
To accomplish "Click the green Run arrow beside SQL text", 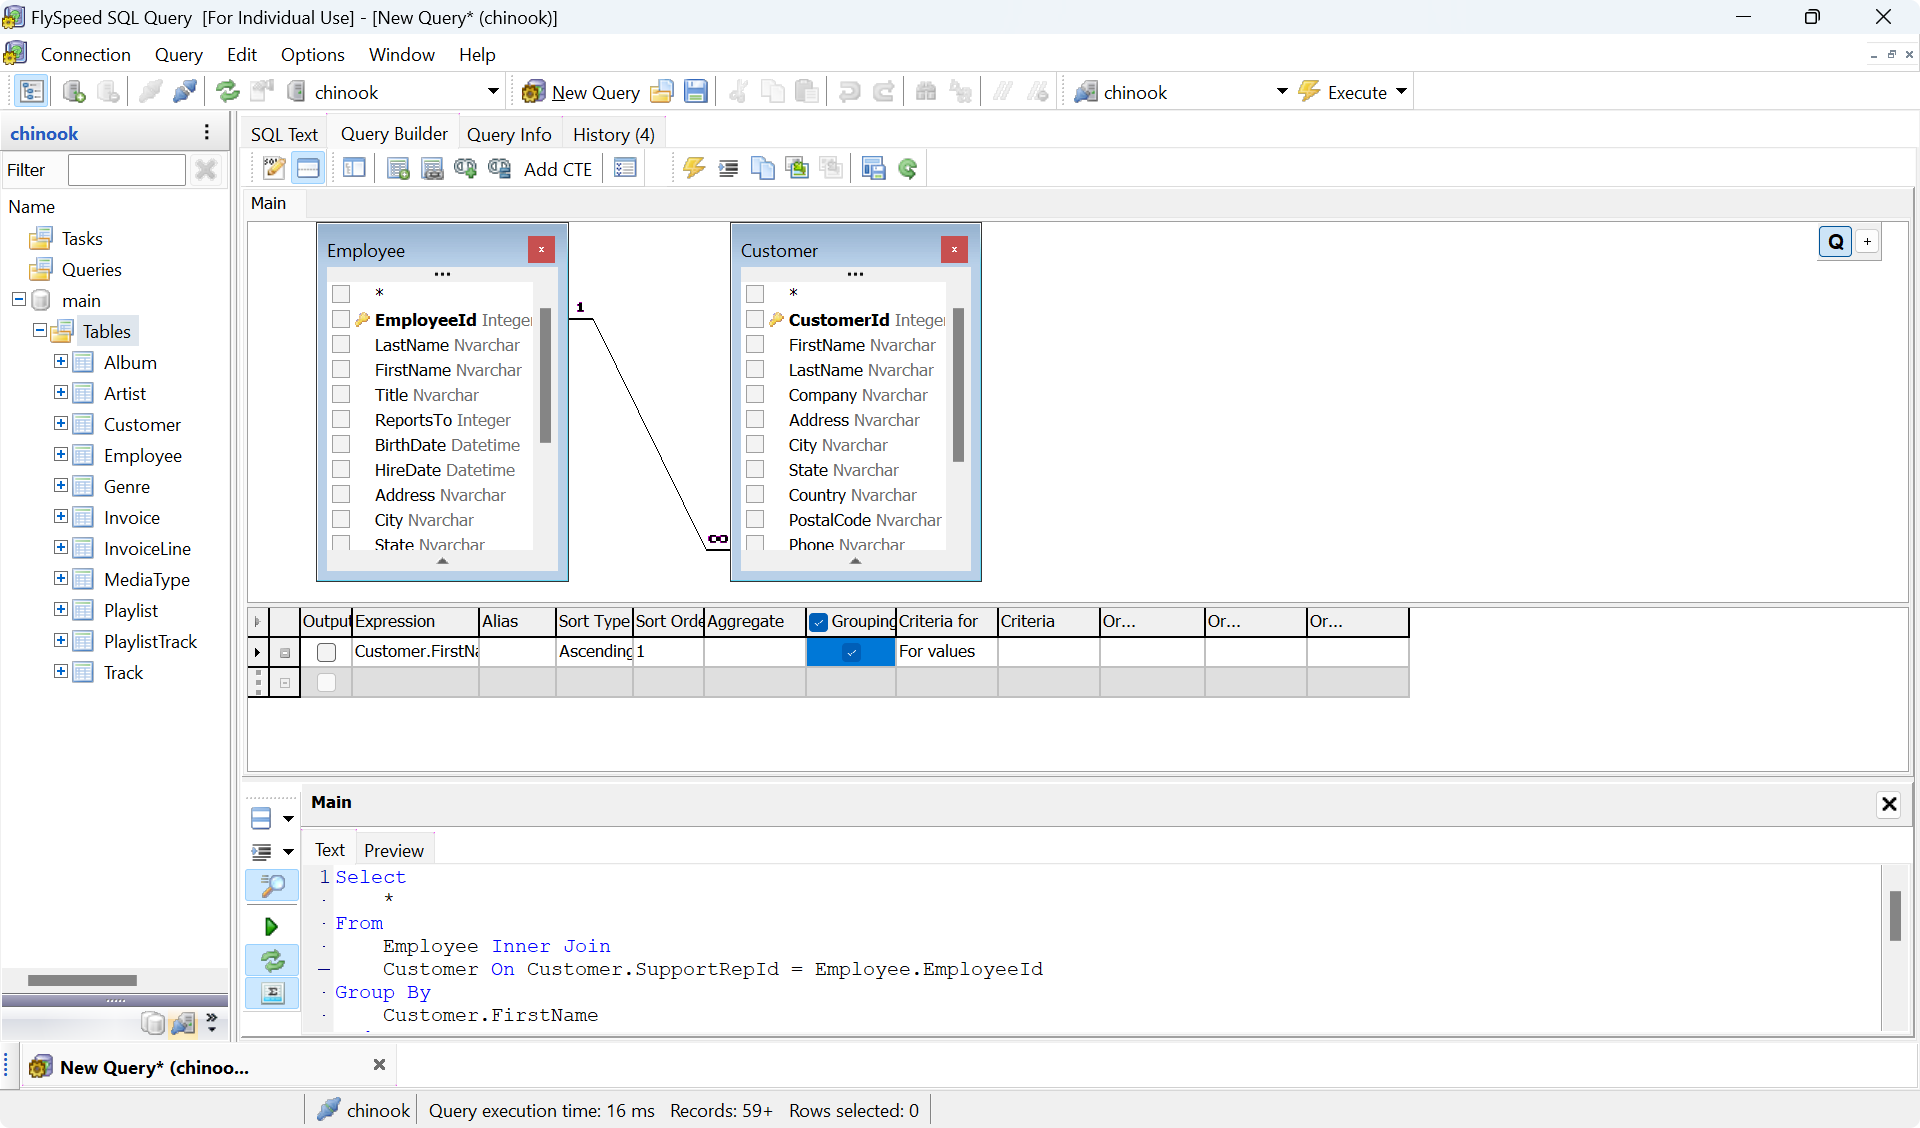I will pos(271,927).
